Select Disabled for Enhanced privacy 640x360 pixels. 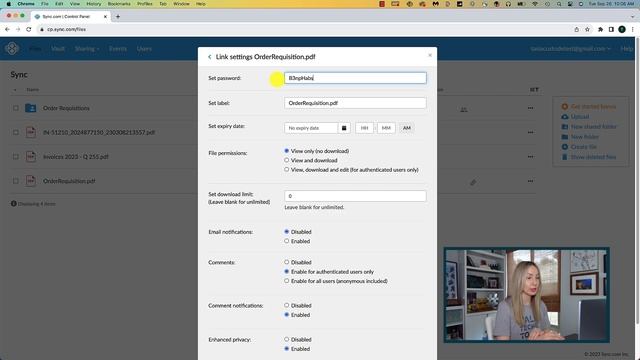coord(287,339)
